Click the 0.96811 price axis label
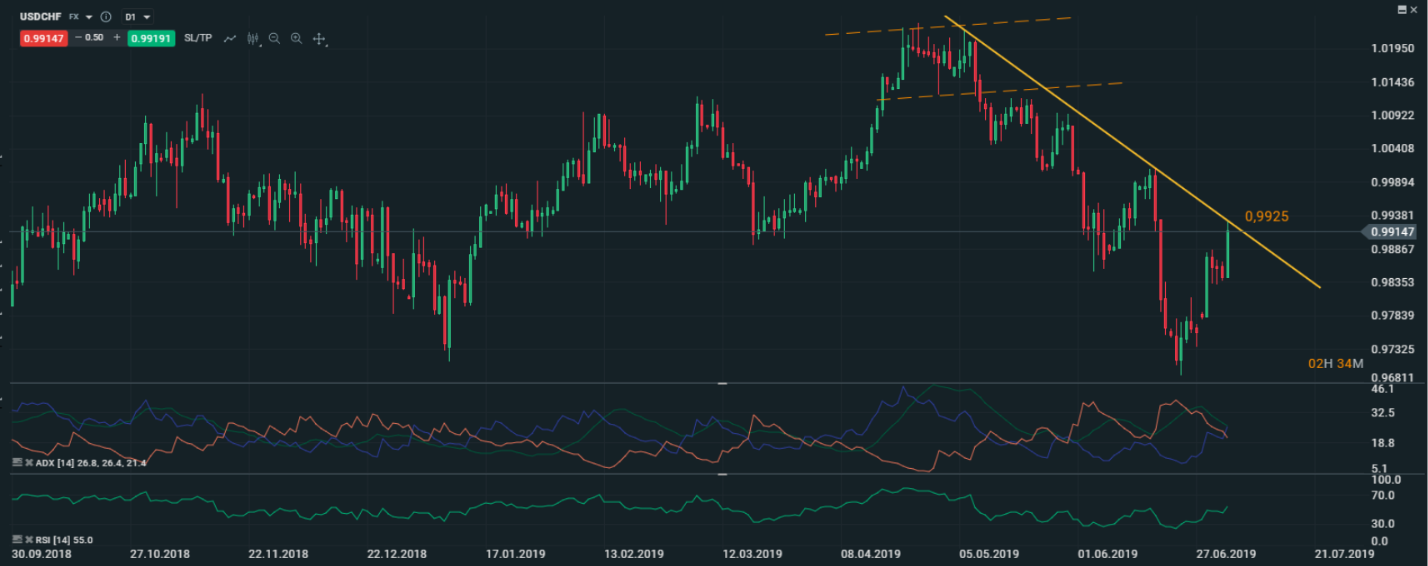The image size is (1428, 566). tap(1393, 378)
